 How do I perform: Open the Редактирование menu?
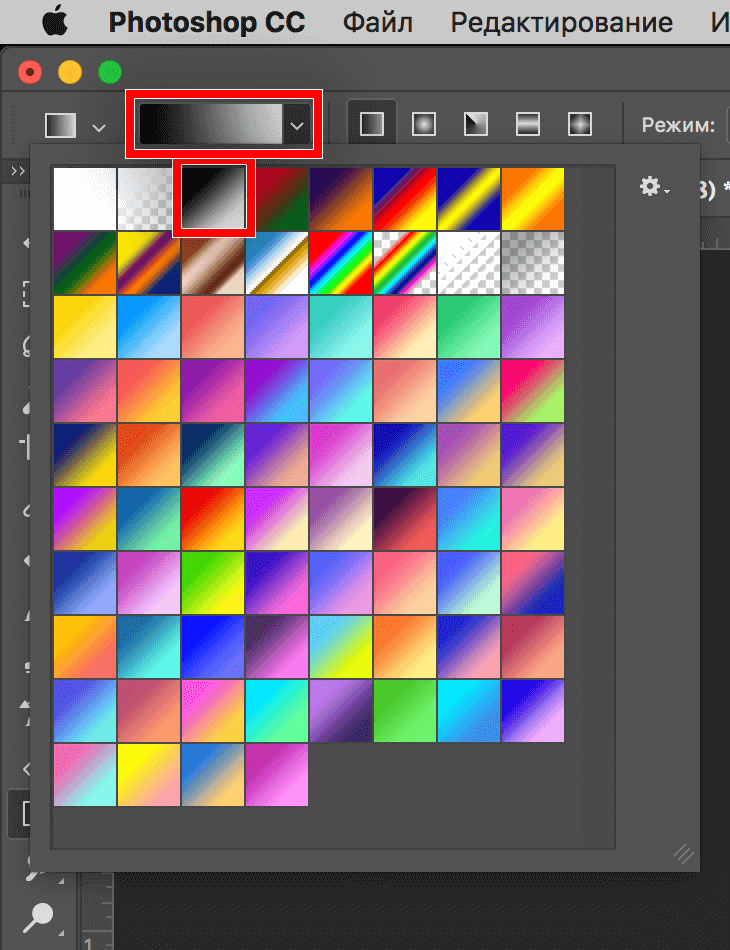pyautogui.click(x=560, y=22)
